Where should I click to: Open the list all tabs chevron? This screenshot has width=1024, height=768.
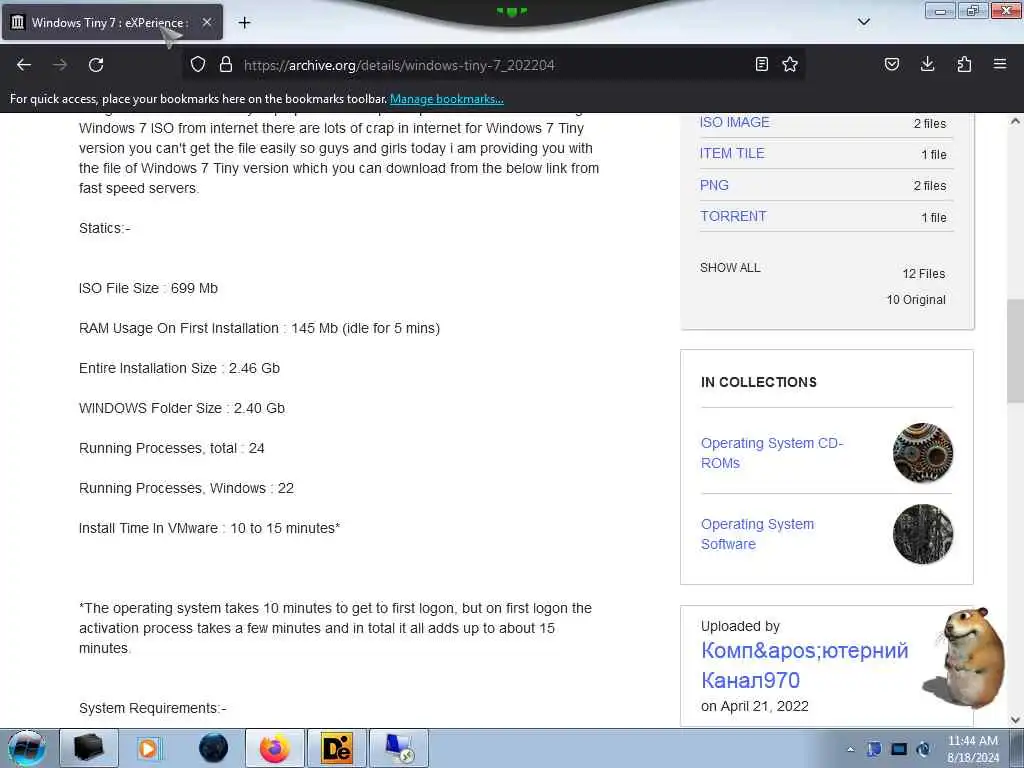(x=863, y=22)
